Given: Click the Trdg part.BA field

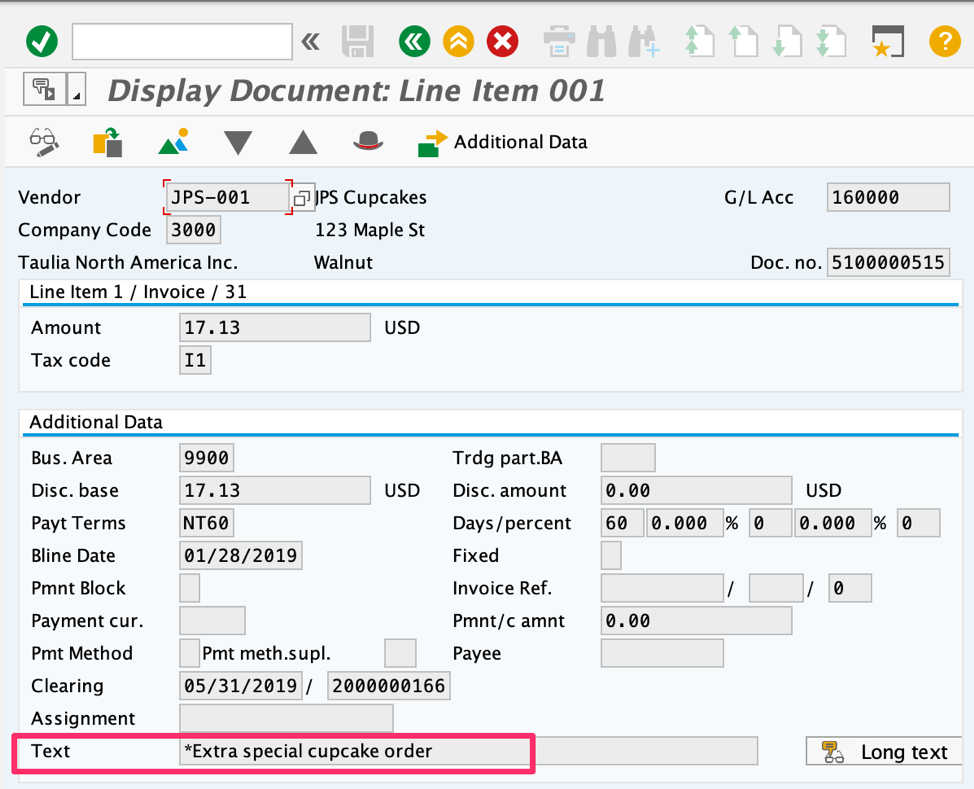Looking at the screenshot, I should (628, 458).
